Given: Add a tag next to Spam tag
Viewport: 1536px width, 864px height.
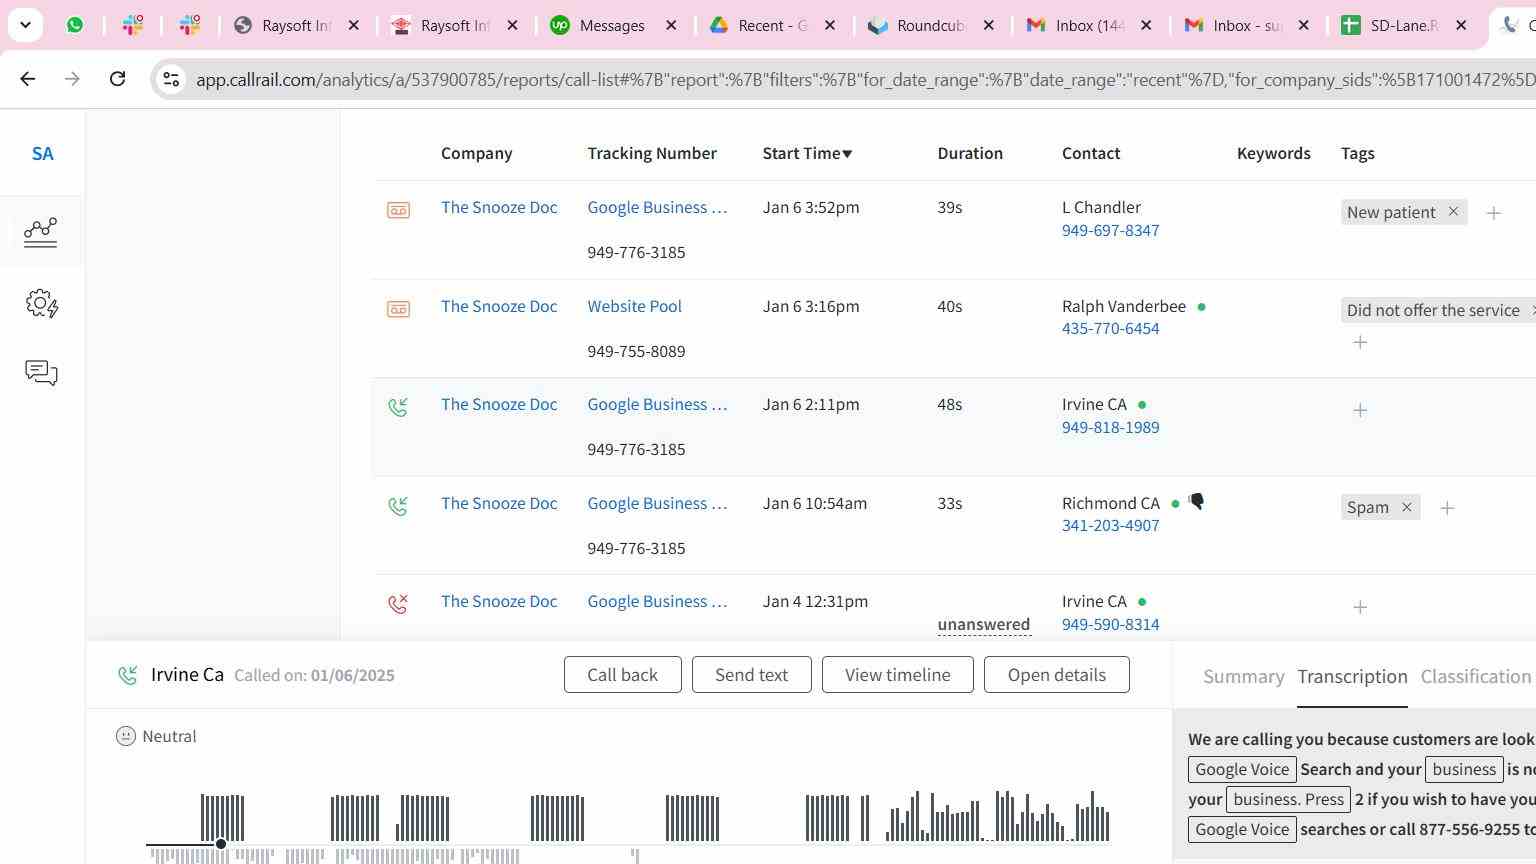Looking at the screenshot, I should tap(1447, 509).
